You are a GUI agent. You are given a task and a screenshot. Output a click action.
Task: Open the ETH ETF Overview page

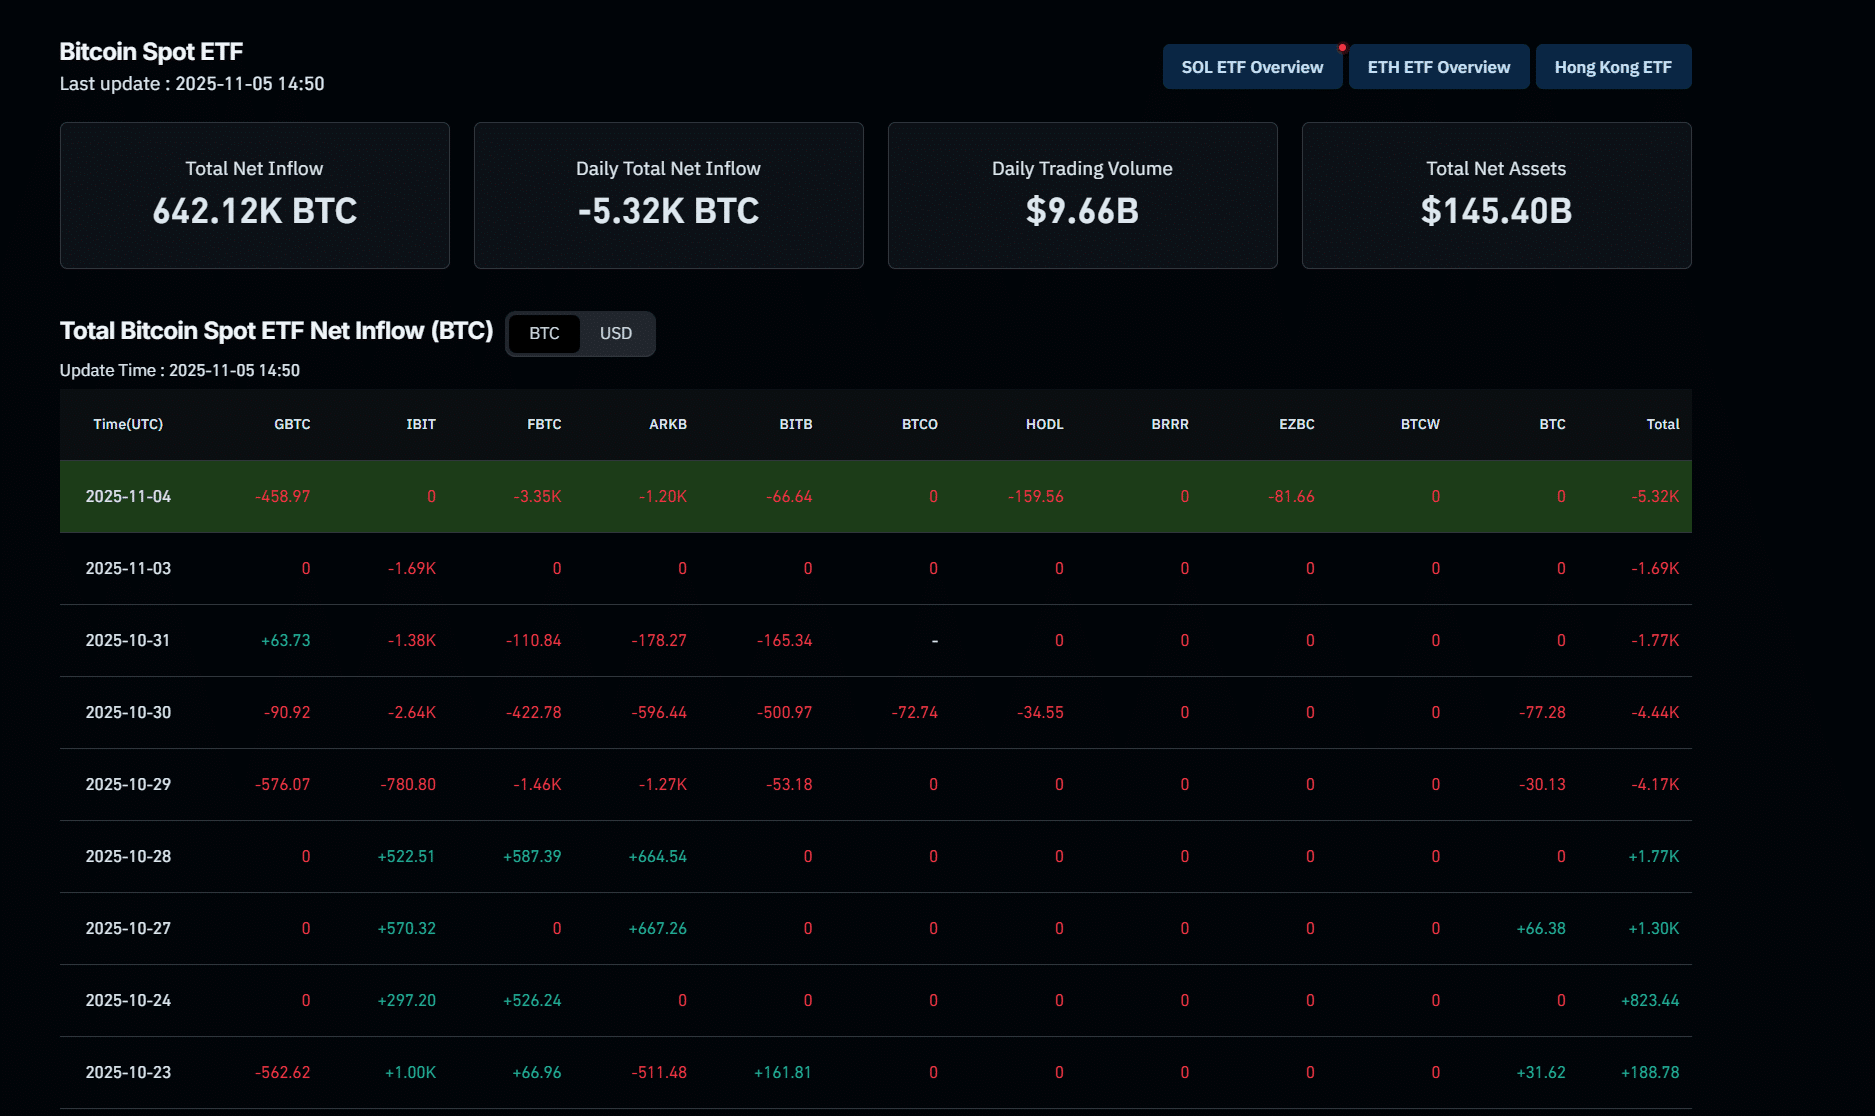1438,67
